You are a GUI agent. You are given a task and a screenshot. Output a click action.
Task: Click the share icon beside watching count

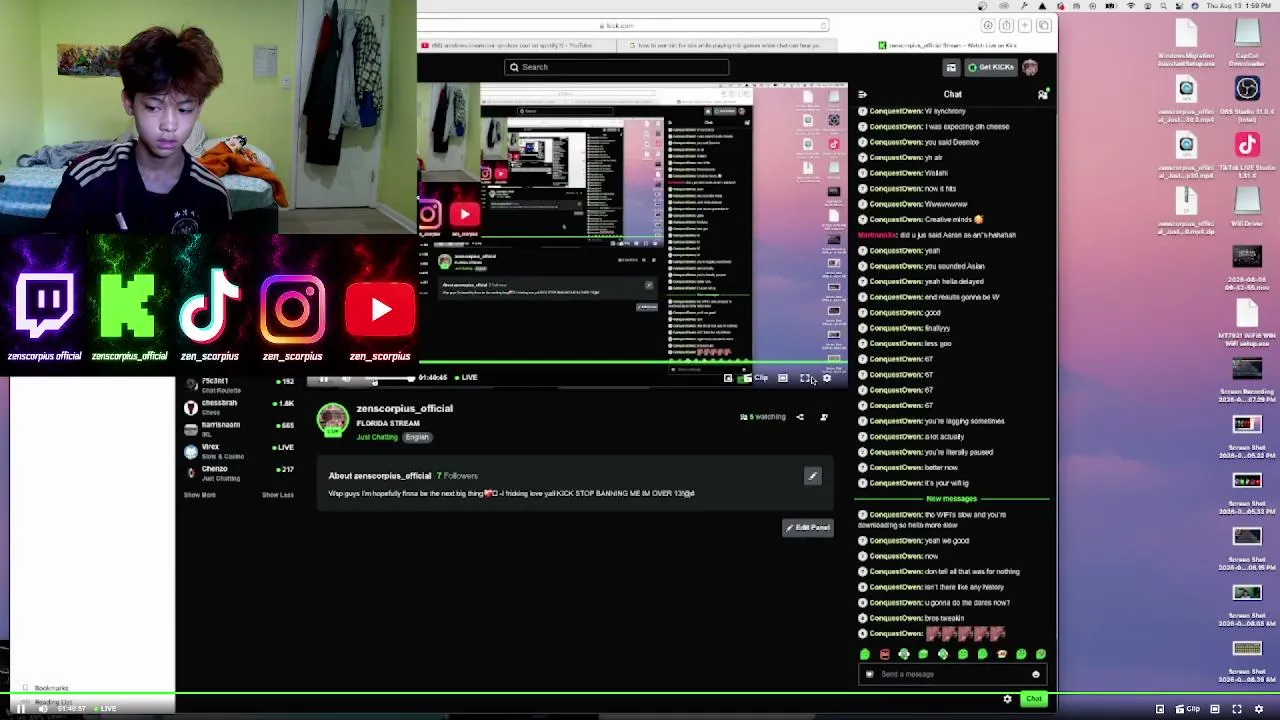800,417
